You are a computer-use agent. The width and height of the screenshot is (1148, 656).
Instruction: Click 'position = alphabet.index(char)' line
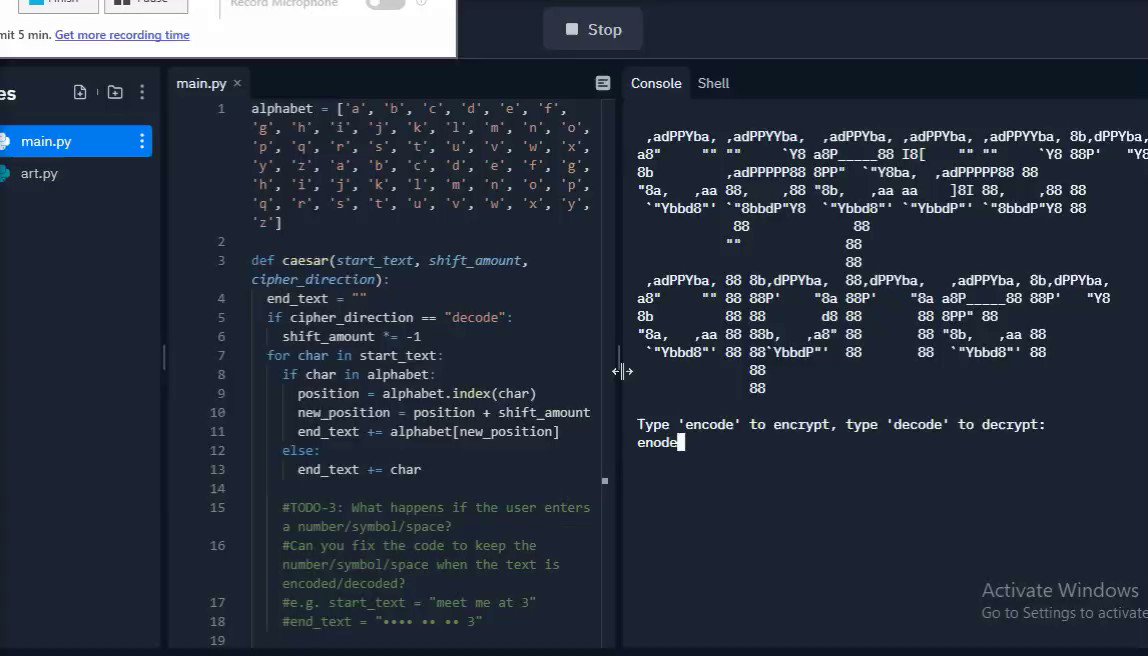(x=417, y=394)
